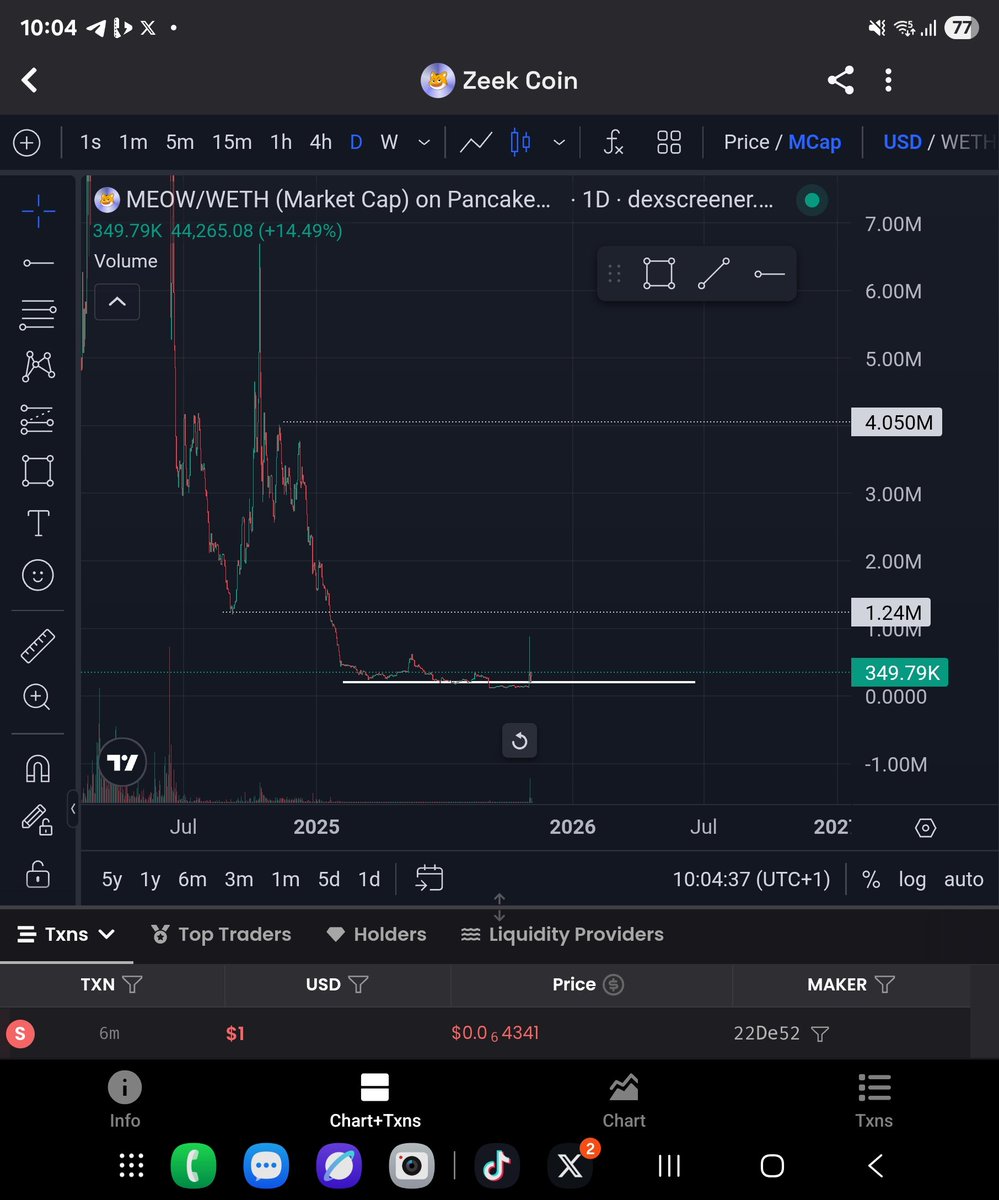Select the trend line drawing tool
Screen dimensions: 999x1200
click(x=37, y=262)
